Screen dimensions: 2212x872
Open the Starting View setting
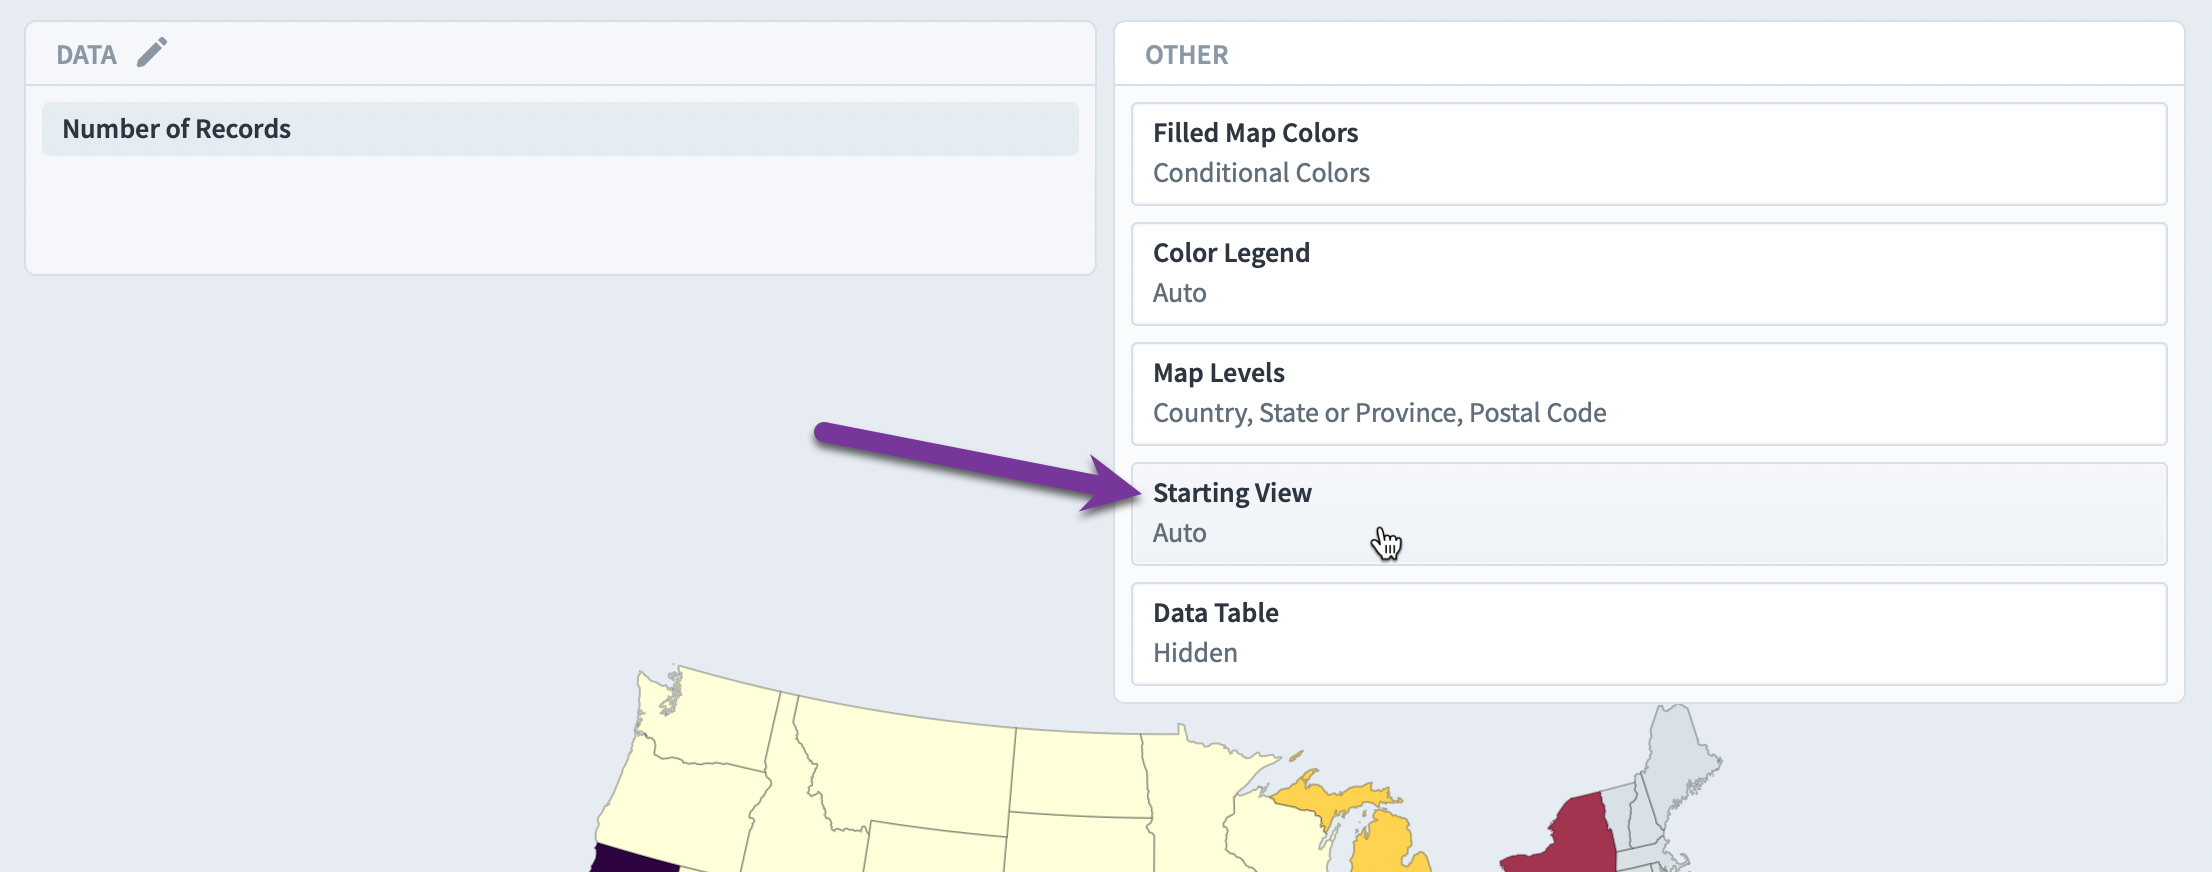[1649, 514]
